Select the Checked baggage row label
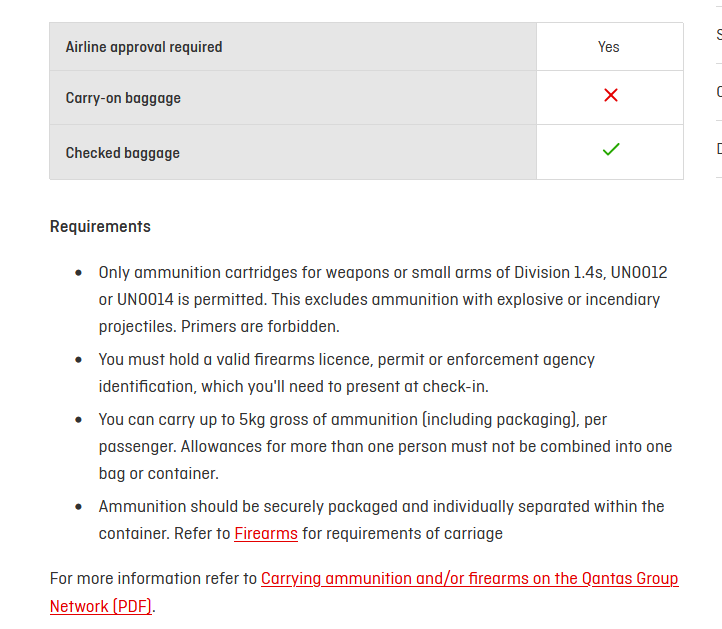Screen dimensions: 722x629 (123, 153)
